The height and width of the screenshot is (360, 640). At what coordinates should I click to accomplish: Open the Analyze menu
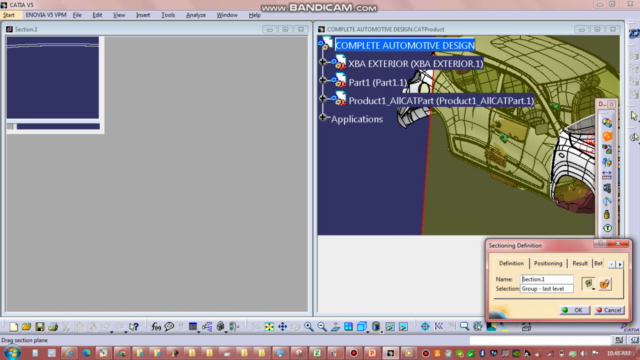coord(196,15)
